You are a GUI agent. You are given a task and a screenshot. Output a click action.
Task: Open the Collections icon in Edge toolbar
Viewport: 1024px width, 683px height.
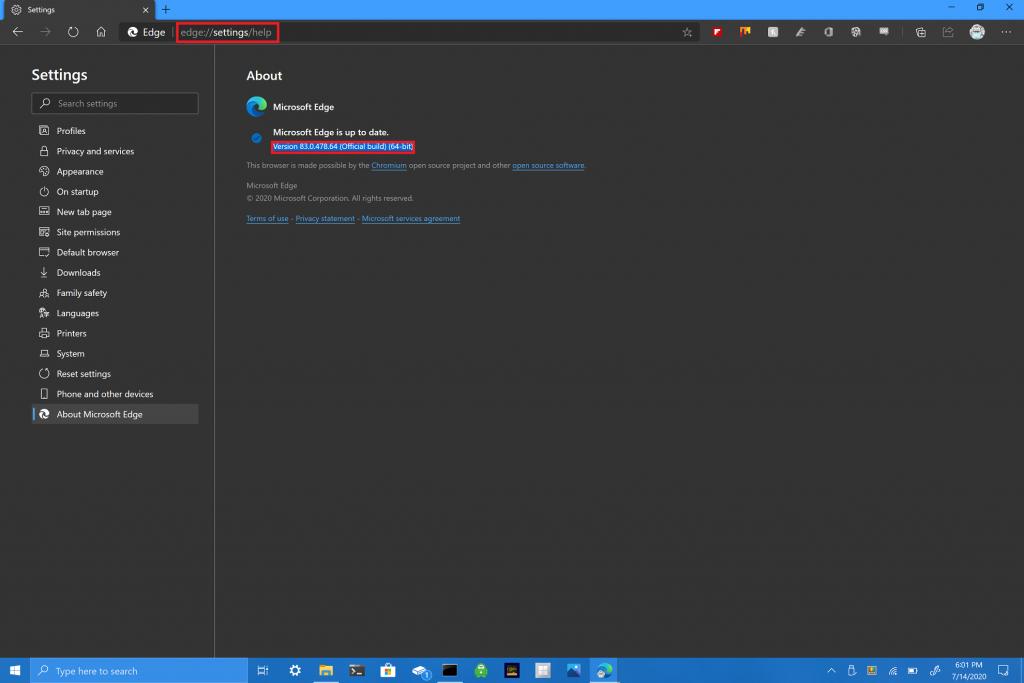click(x=920, y=31)
